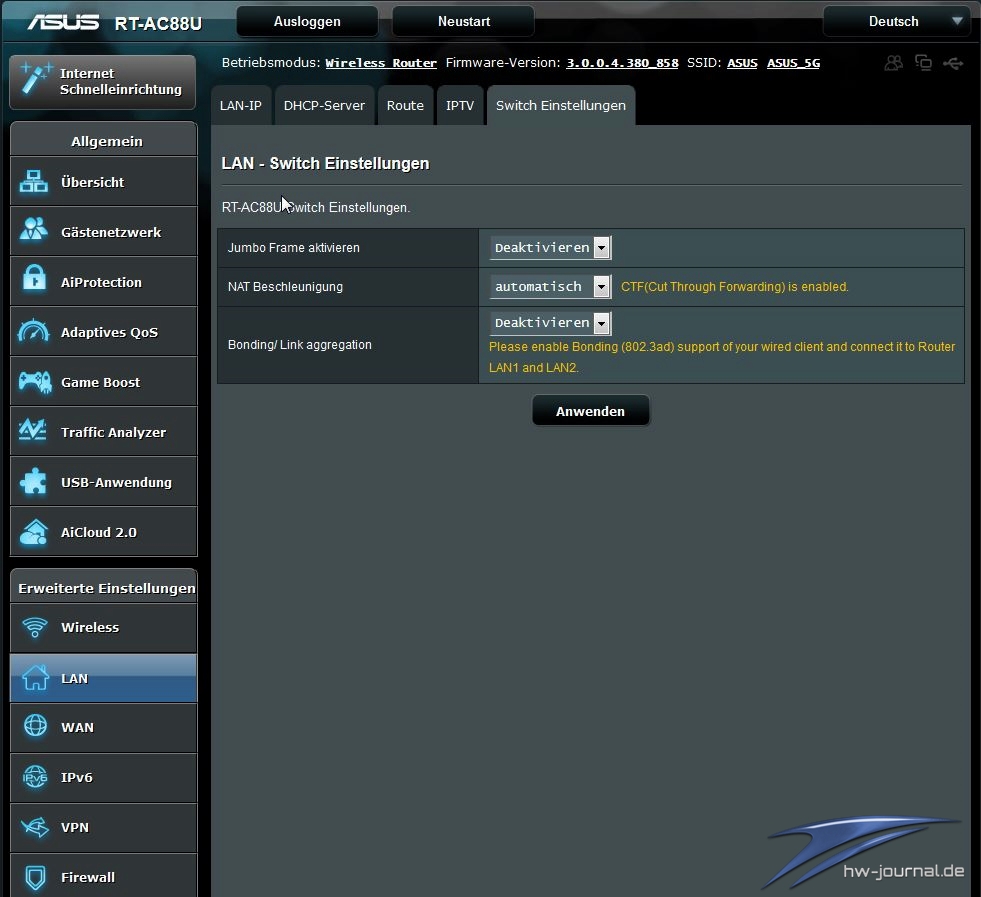Click the Game Boost gamepad icon
The height and width of the screenshot is (897, 981).
pyautogui.click(x=34, y=381)
